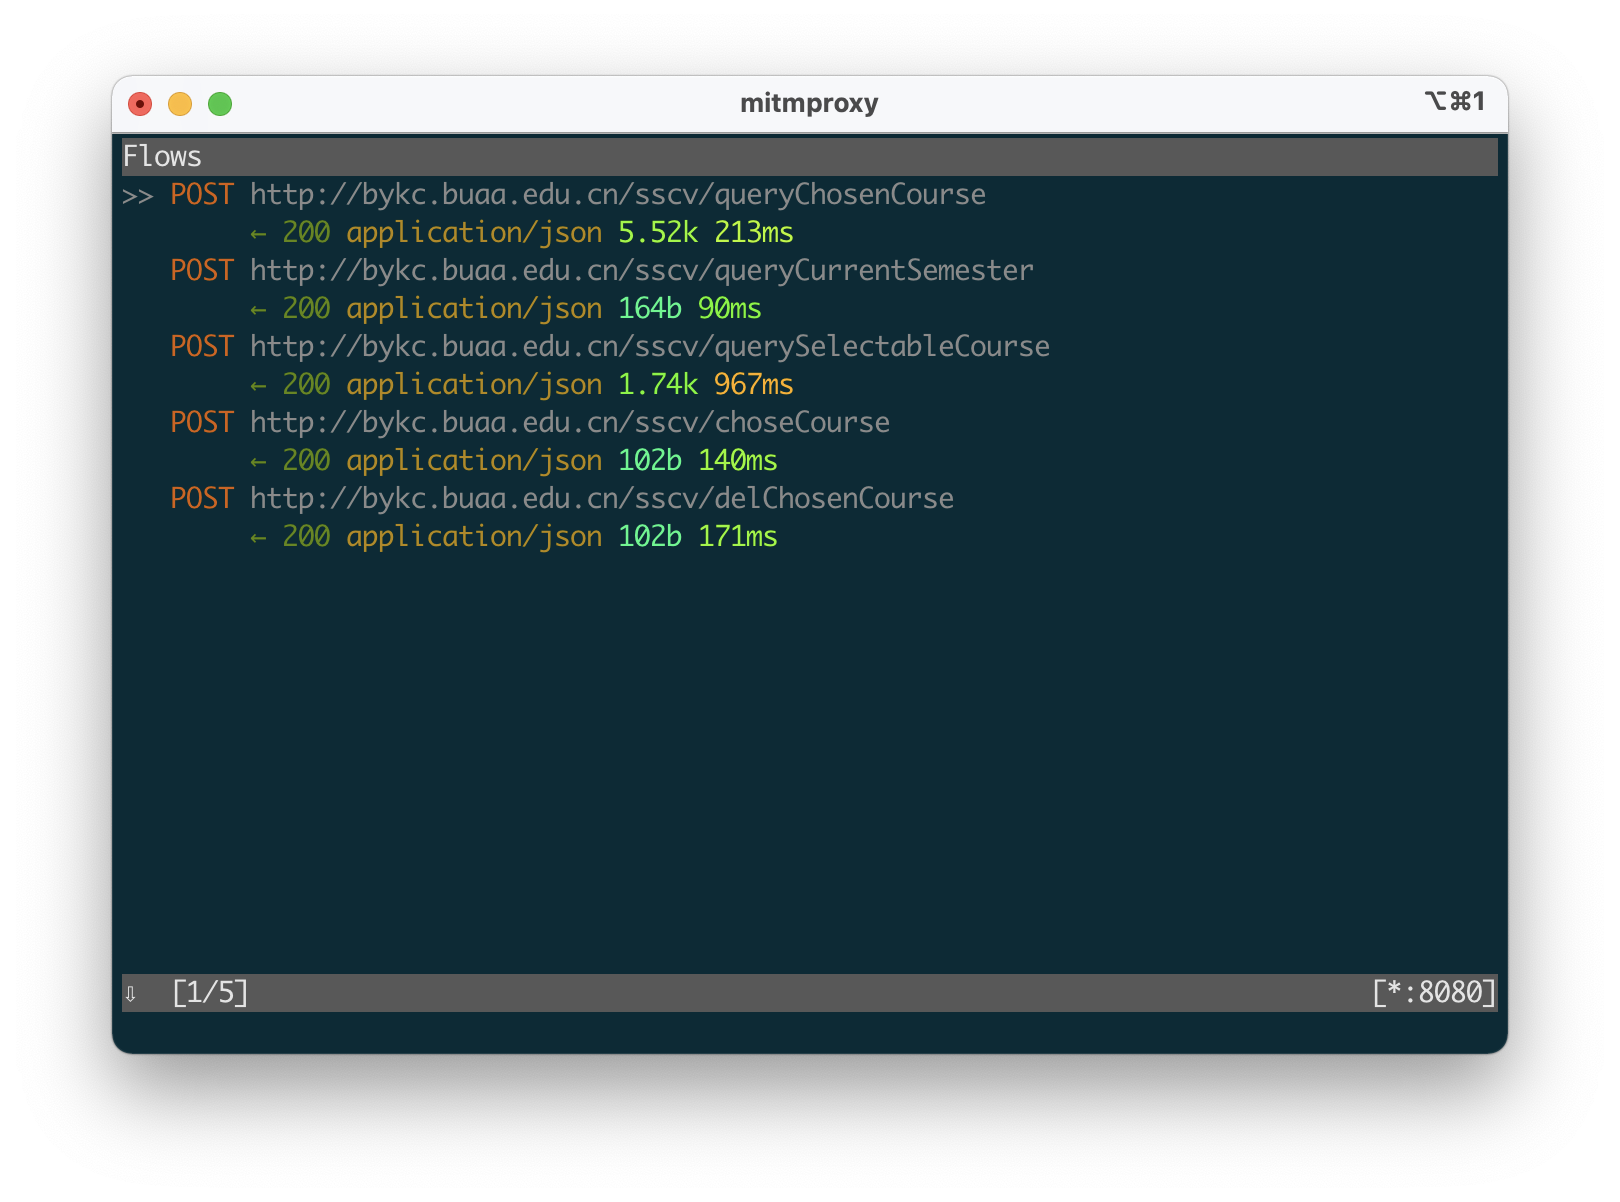Click application/json on the 967ms row
Image resolution: width=1620 pixels, height=1202 pixels.
474,385
